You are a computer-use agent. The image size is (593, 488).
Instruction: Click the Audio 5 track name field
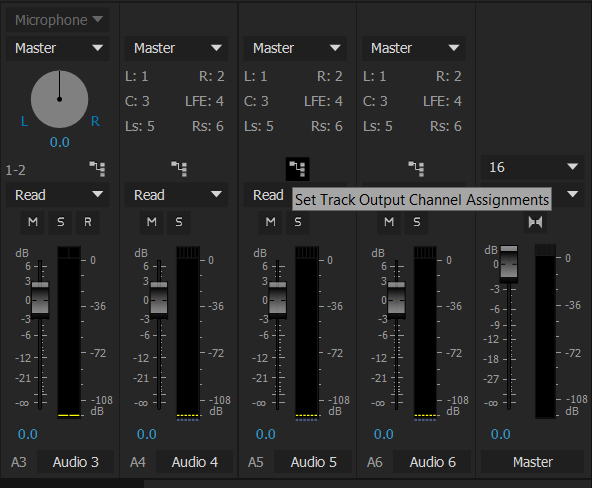click(313, 462)
